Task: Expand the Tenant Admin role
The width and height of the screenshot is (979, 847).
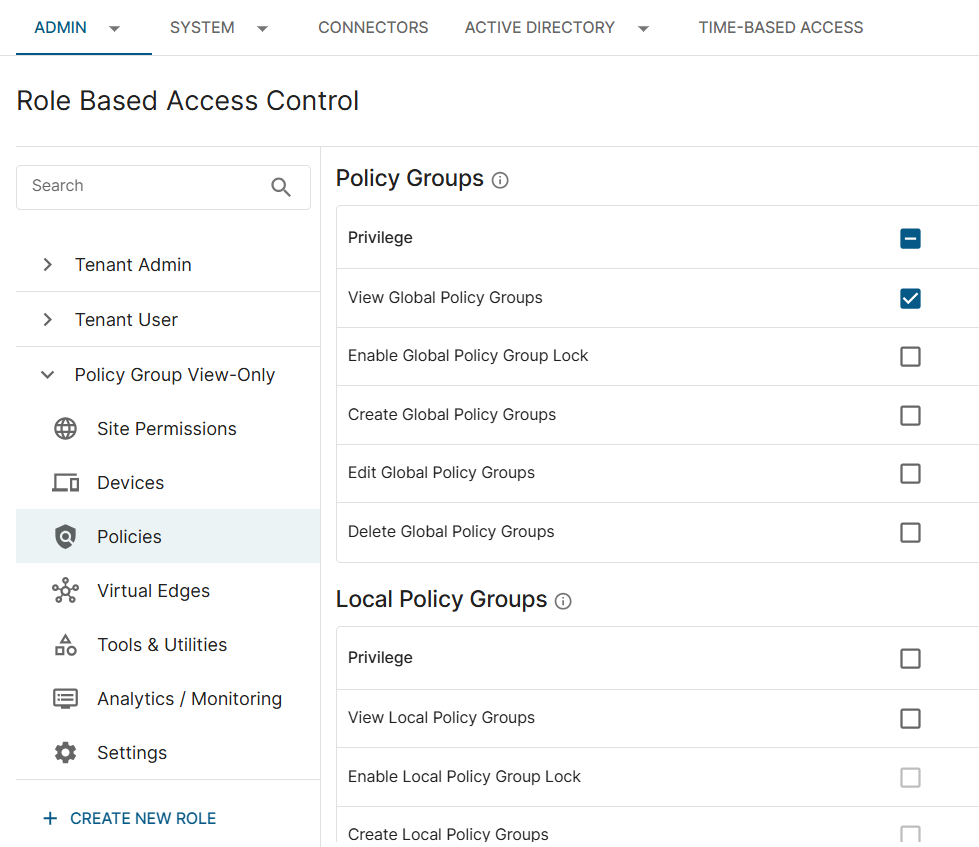Action: pos(47,265)
